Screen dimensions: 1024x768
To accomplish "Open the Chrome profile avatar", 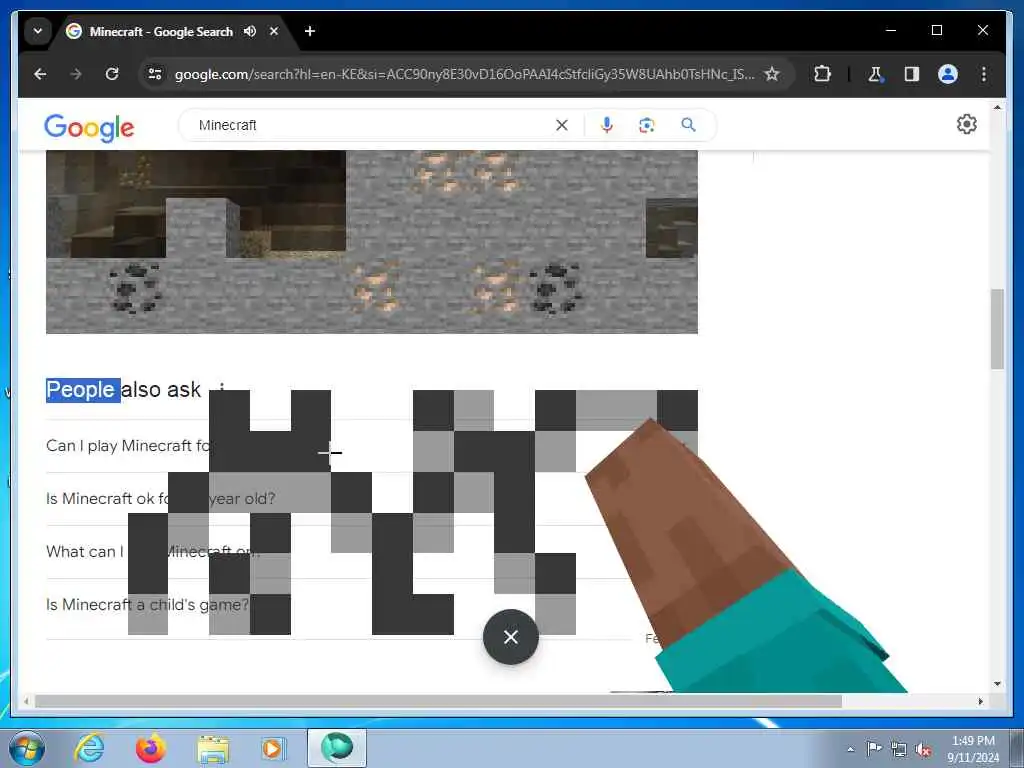I will pos(948,74).
